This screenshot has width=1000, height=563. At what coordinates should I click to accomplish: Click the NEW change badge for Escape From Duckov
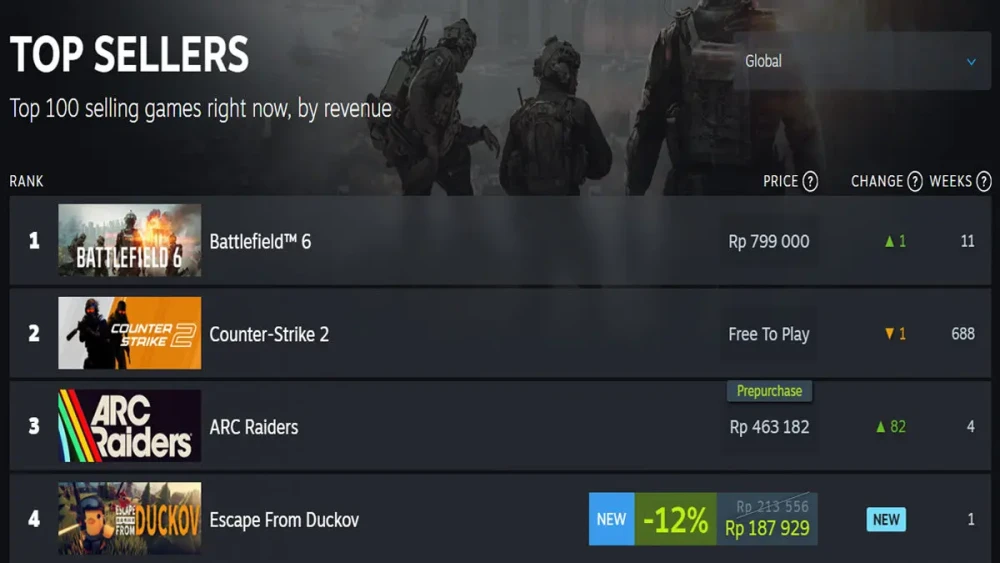pos(886,520)
